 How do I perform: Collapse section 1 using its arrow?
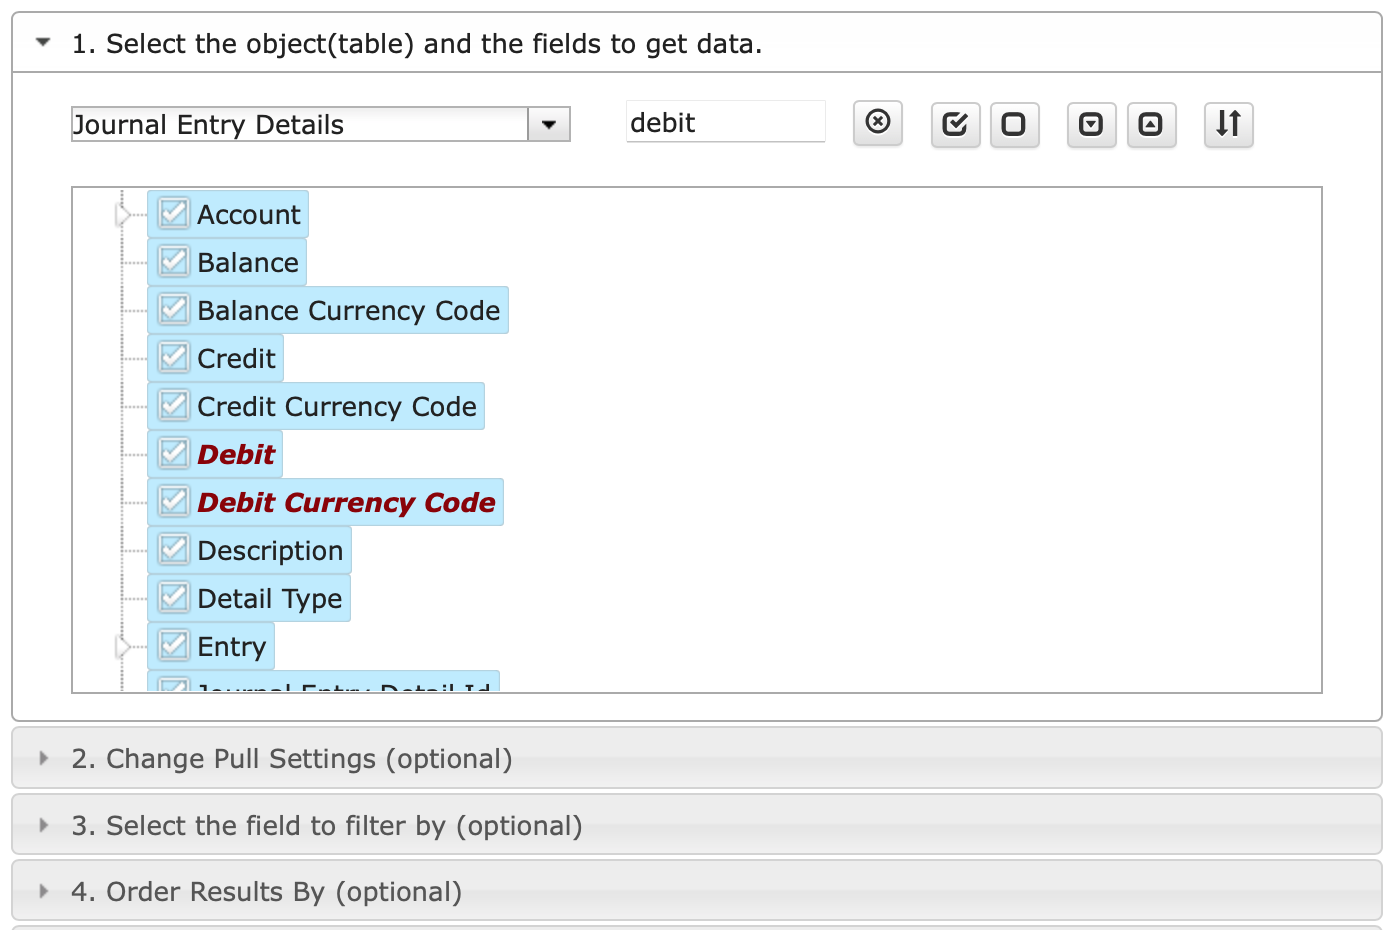[43, 43]
